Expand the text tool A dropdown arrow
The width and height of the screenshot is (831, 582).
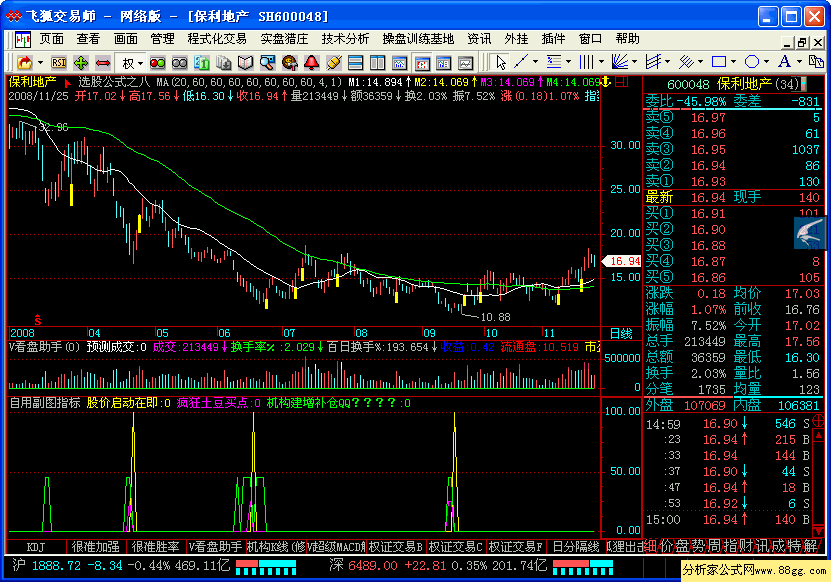tap(799, 62)
